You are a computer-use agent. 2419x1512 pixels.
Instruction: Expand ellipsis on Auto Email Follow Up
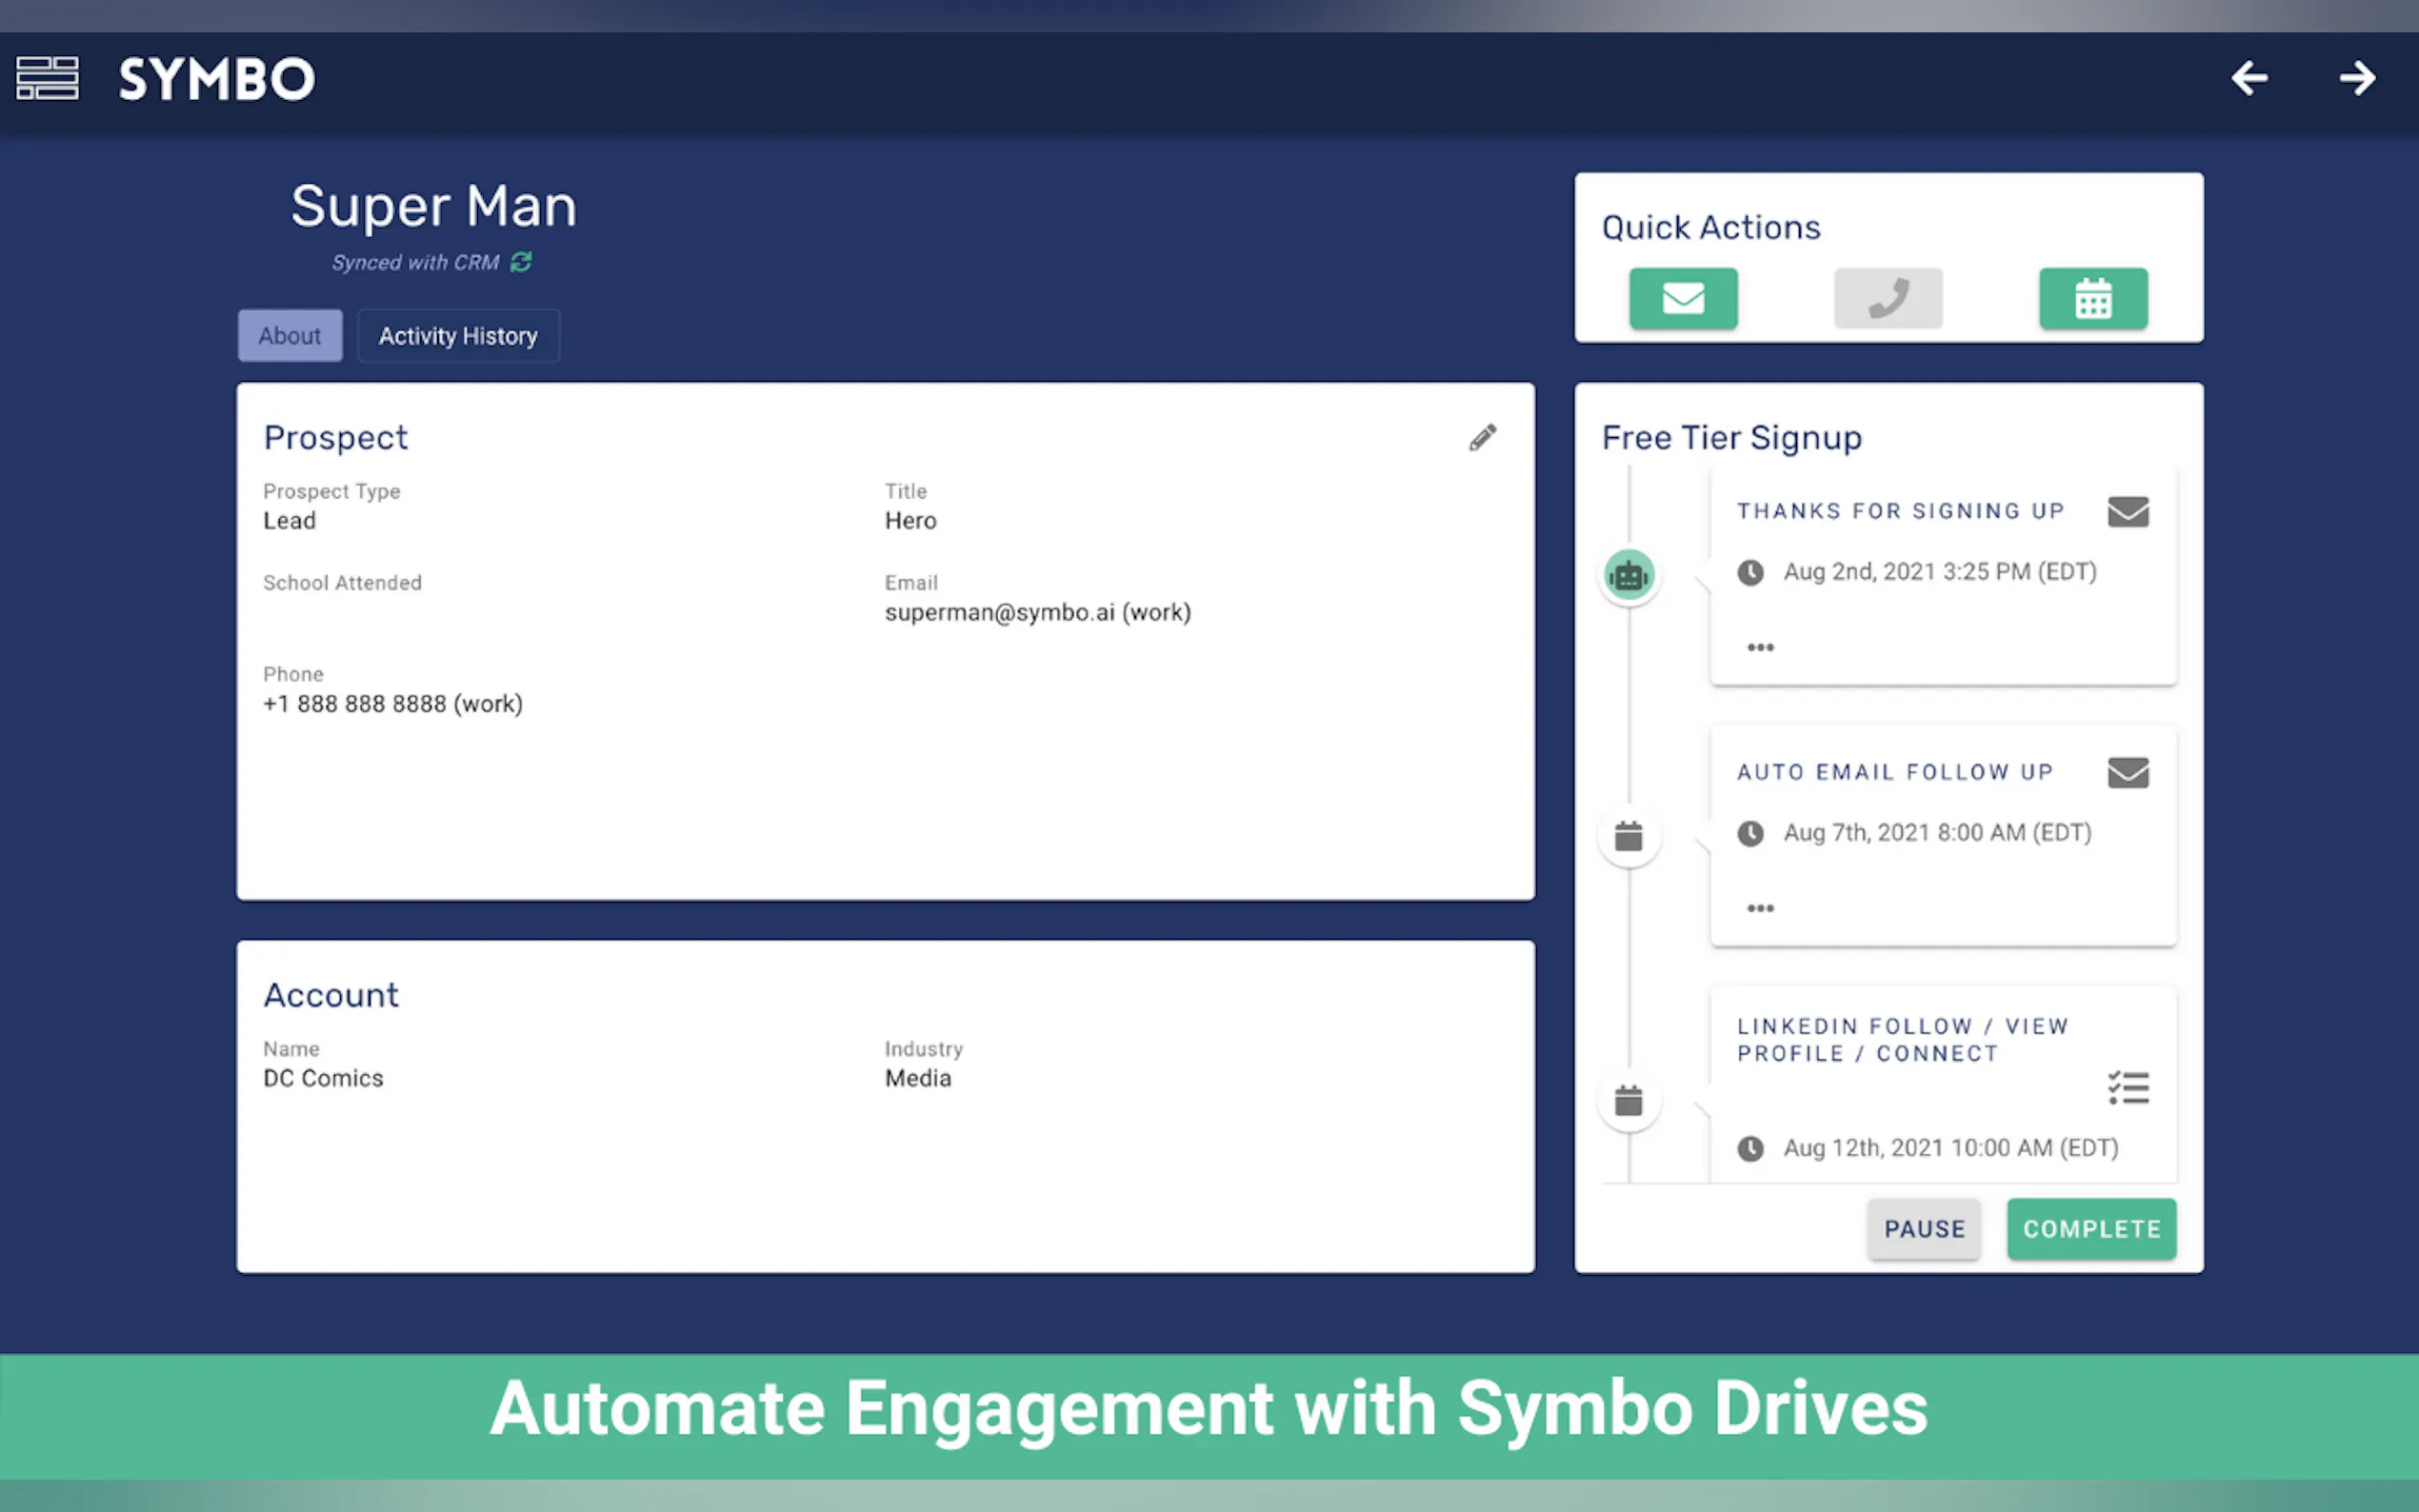(x=1760, y=908)
